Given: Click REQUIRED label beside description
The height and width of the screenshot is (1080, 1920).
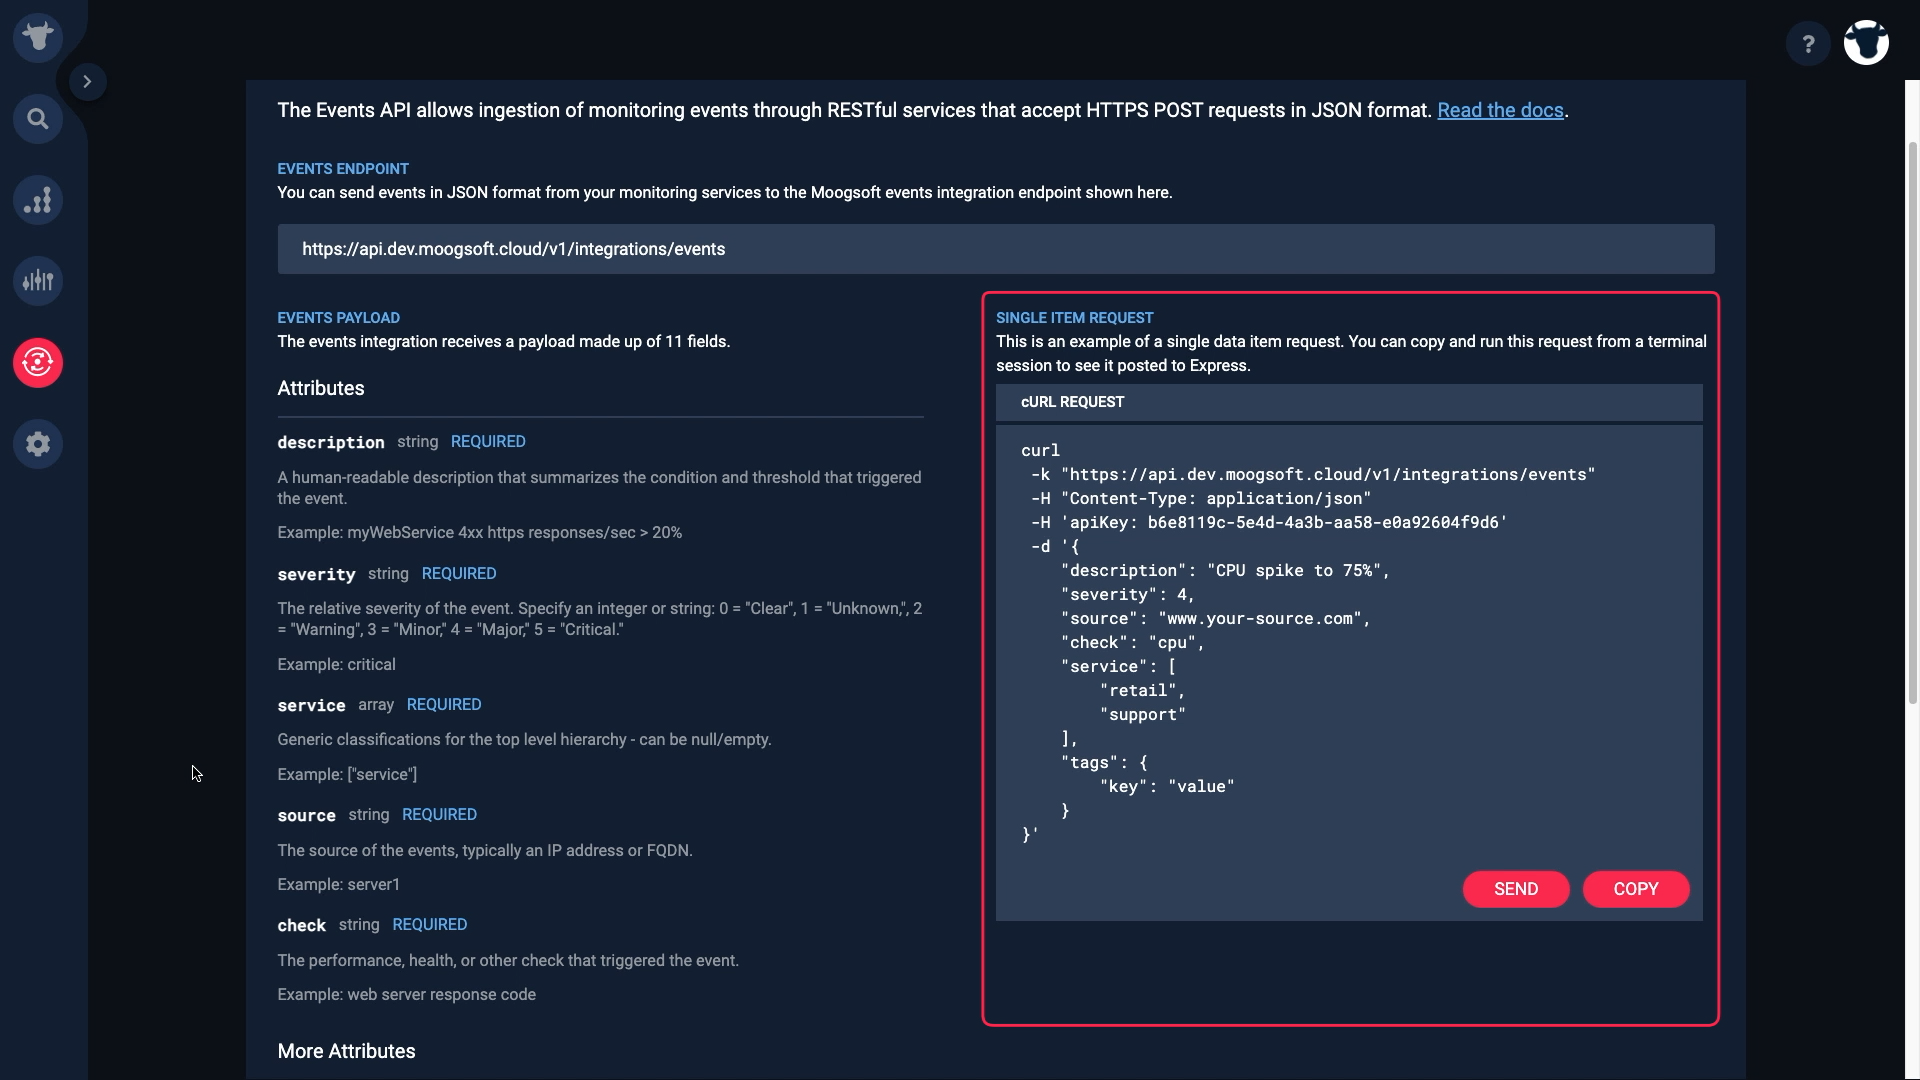Looking at the screenshot, I should [x=488, y=442].
